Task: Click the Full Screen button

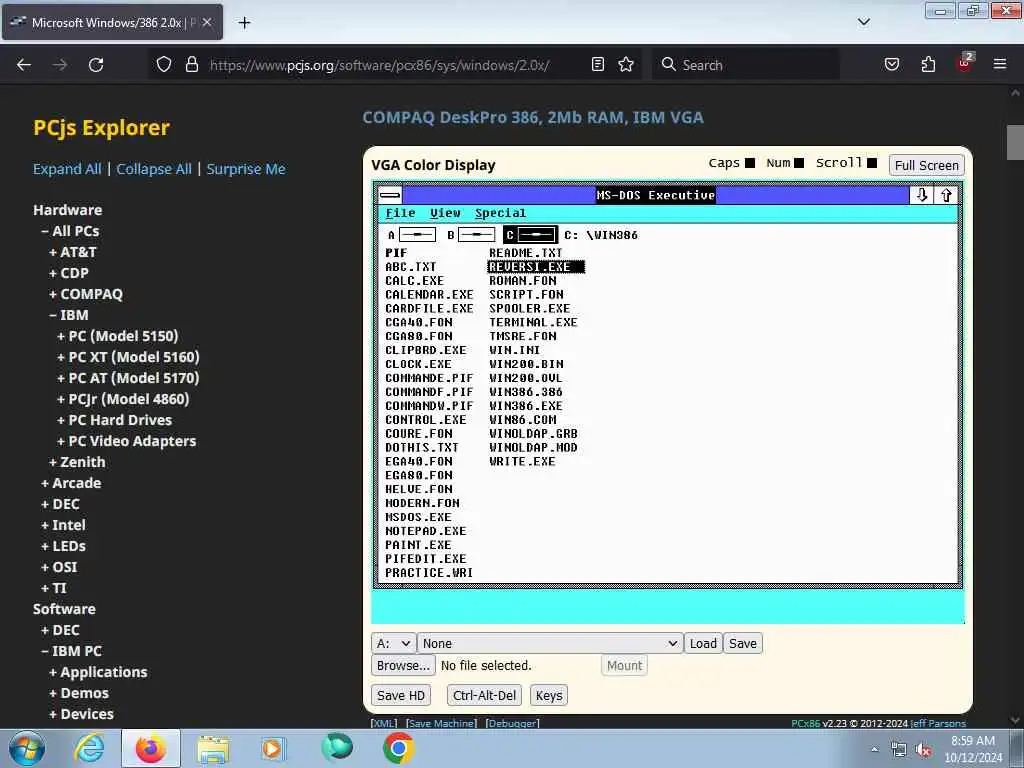Action: pyautogui.click(x=927, y=165)
